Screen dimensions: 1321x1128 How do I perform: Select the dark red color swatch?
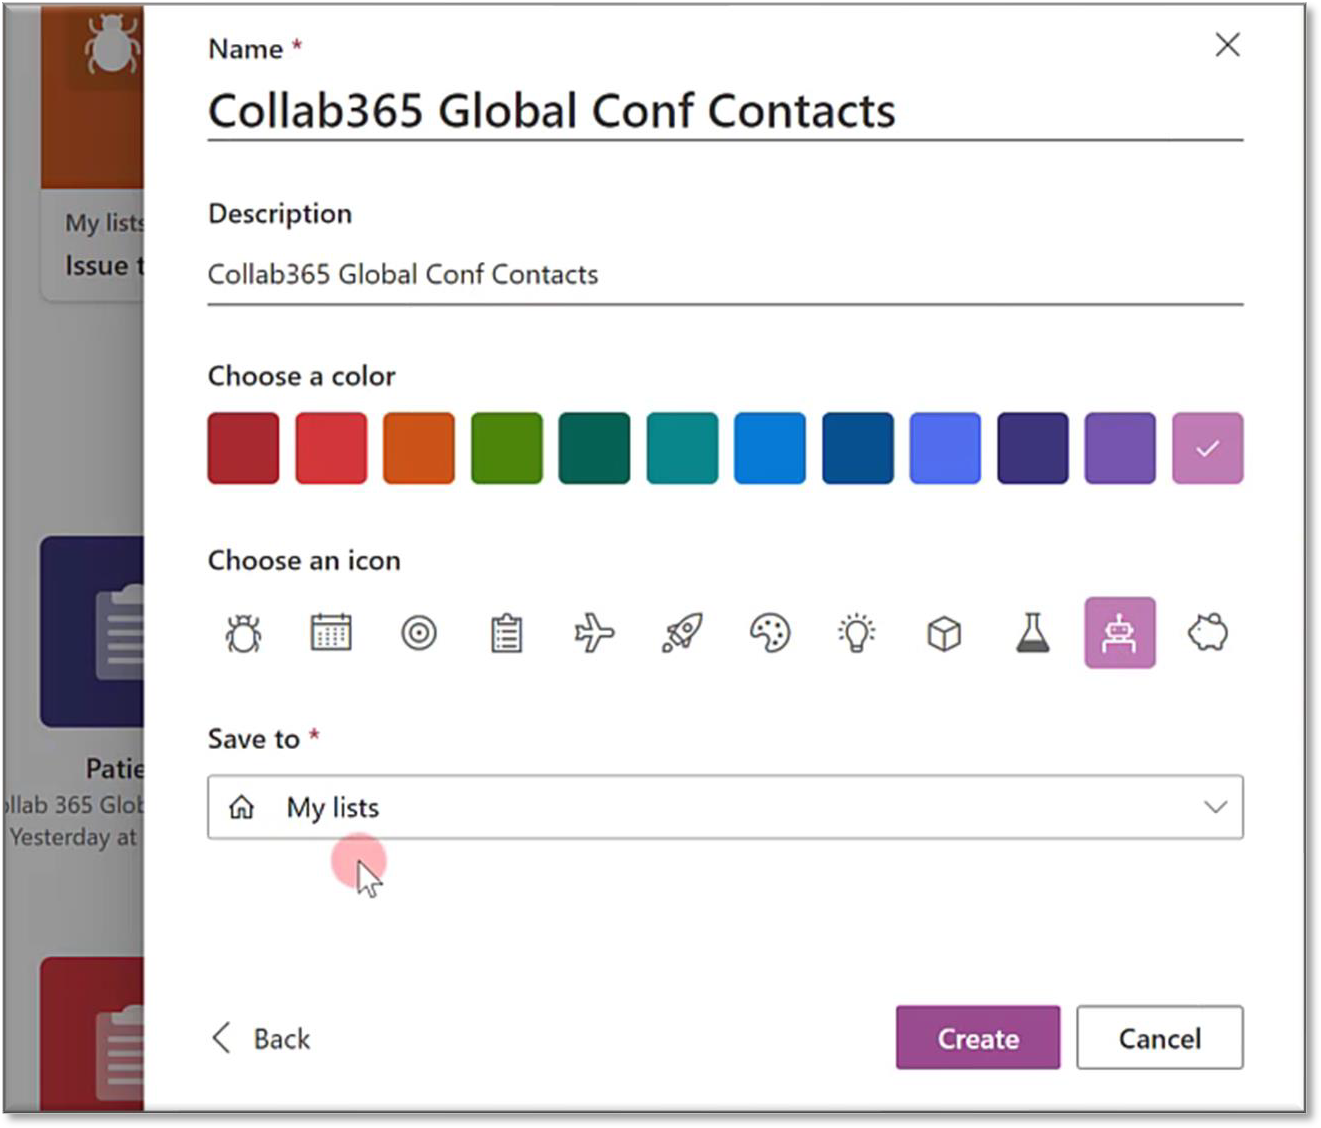coord(243,448)
